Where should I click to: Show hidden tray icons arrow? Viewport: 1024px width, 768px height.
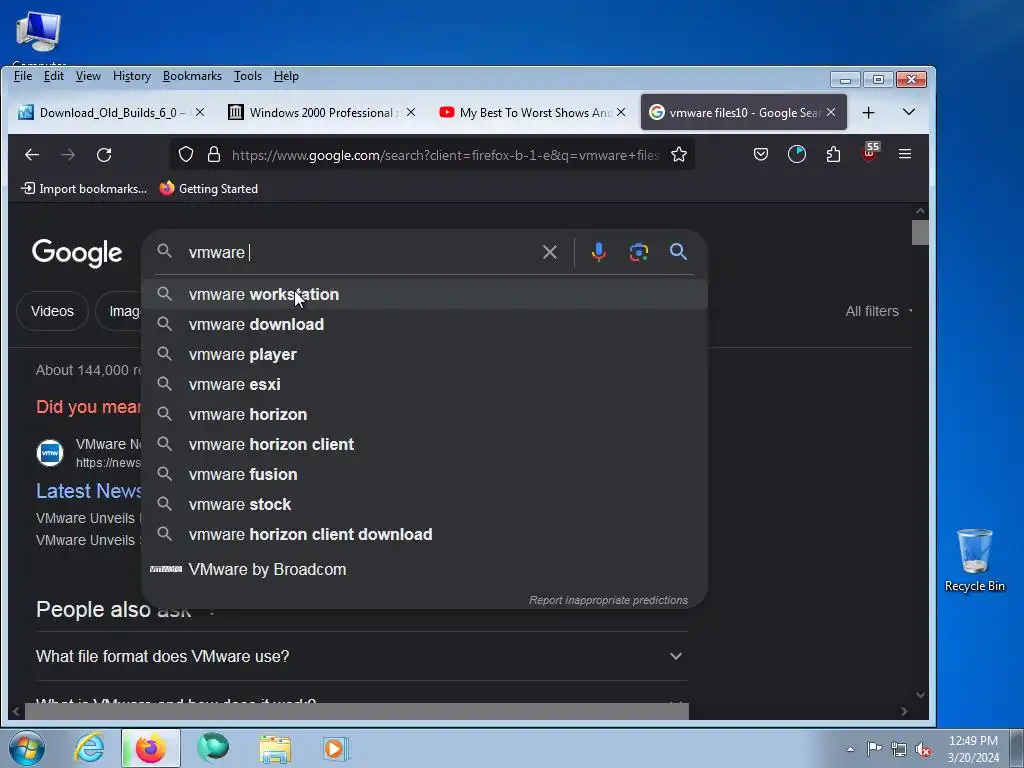(850, 750)
